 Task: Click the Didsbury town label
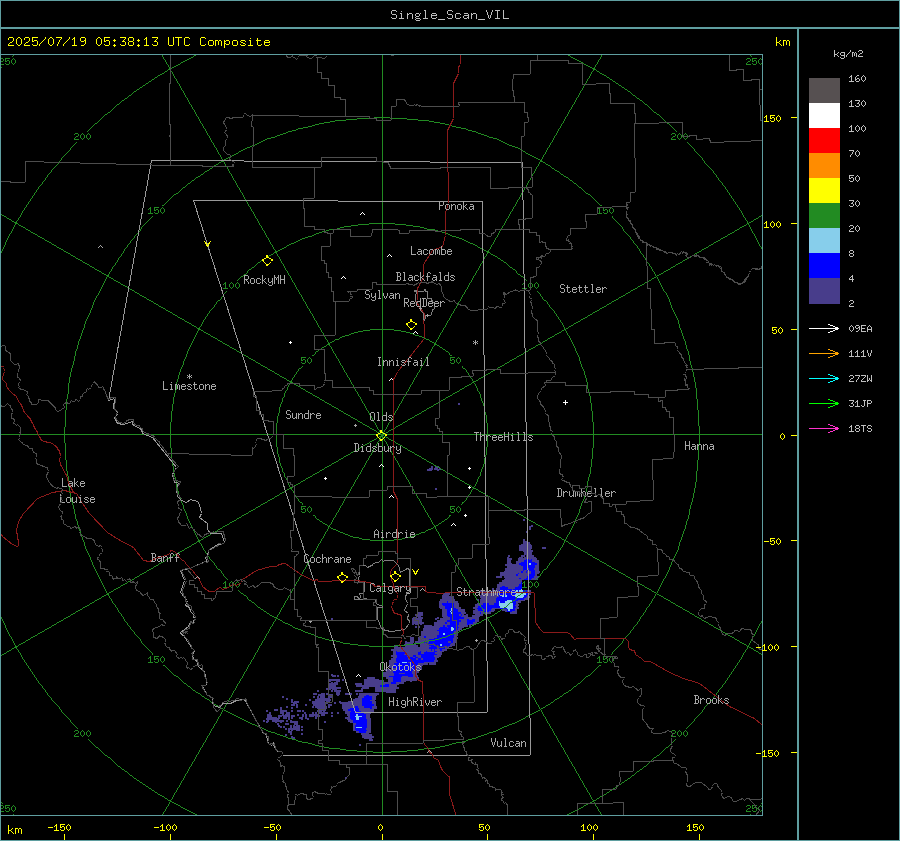377,448
